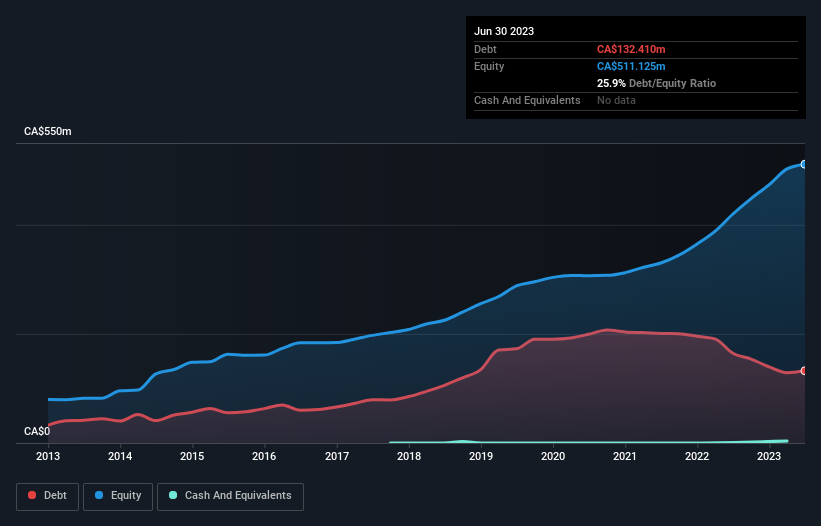This screenshot has height=526, width=821.
Task: Click the CA$132.410m debt value
Action: 631,49
